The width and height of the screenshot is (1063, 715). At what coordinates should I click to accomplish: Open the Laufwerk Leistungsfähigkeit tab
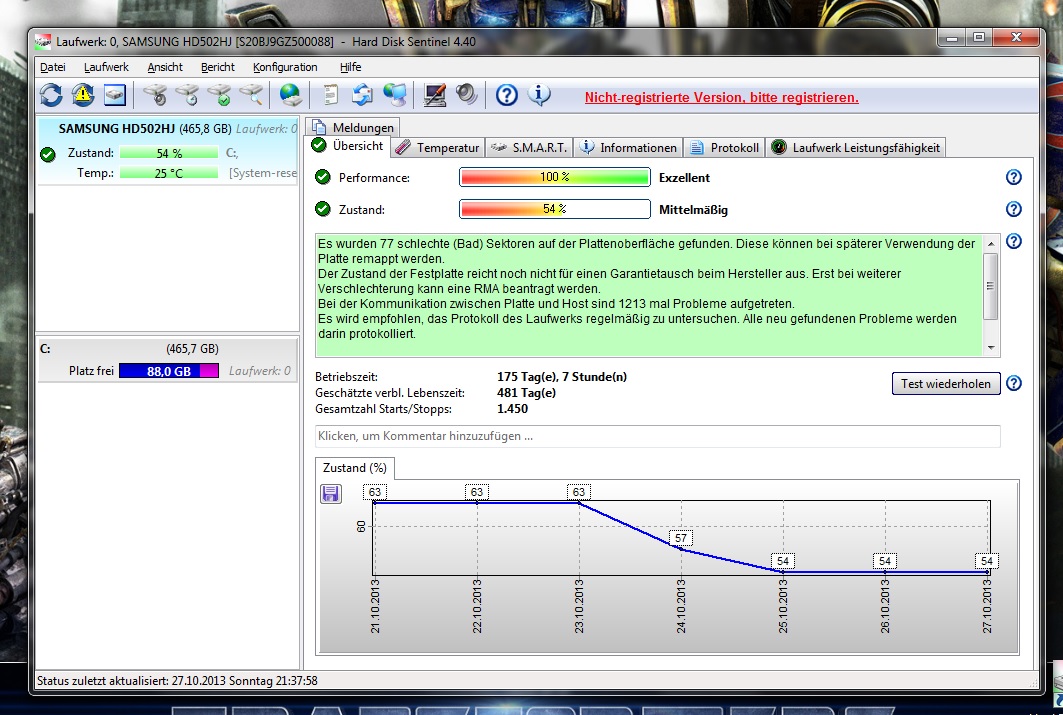coord(856,147)
